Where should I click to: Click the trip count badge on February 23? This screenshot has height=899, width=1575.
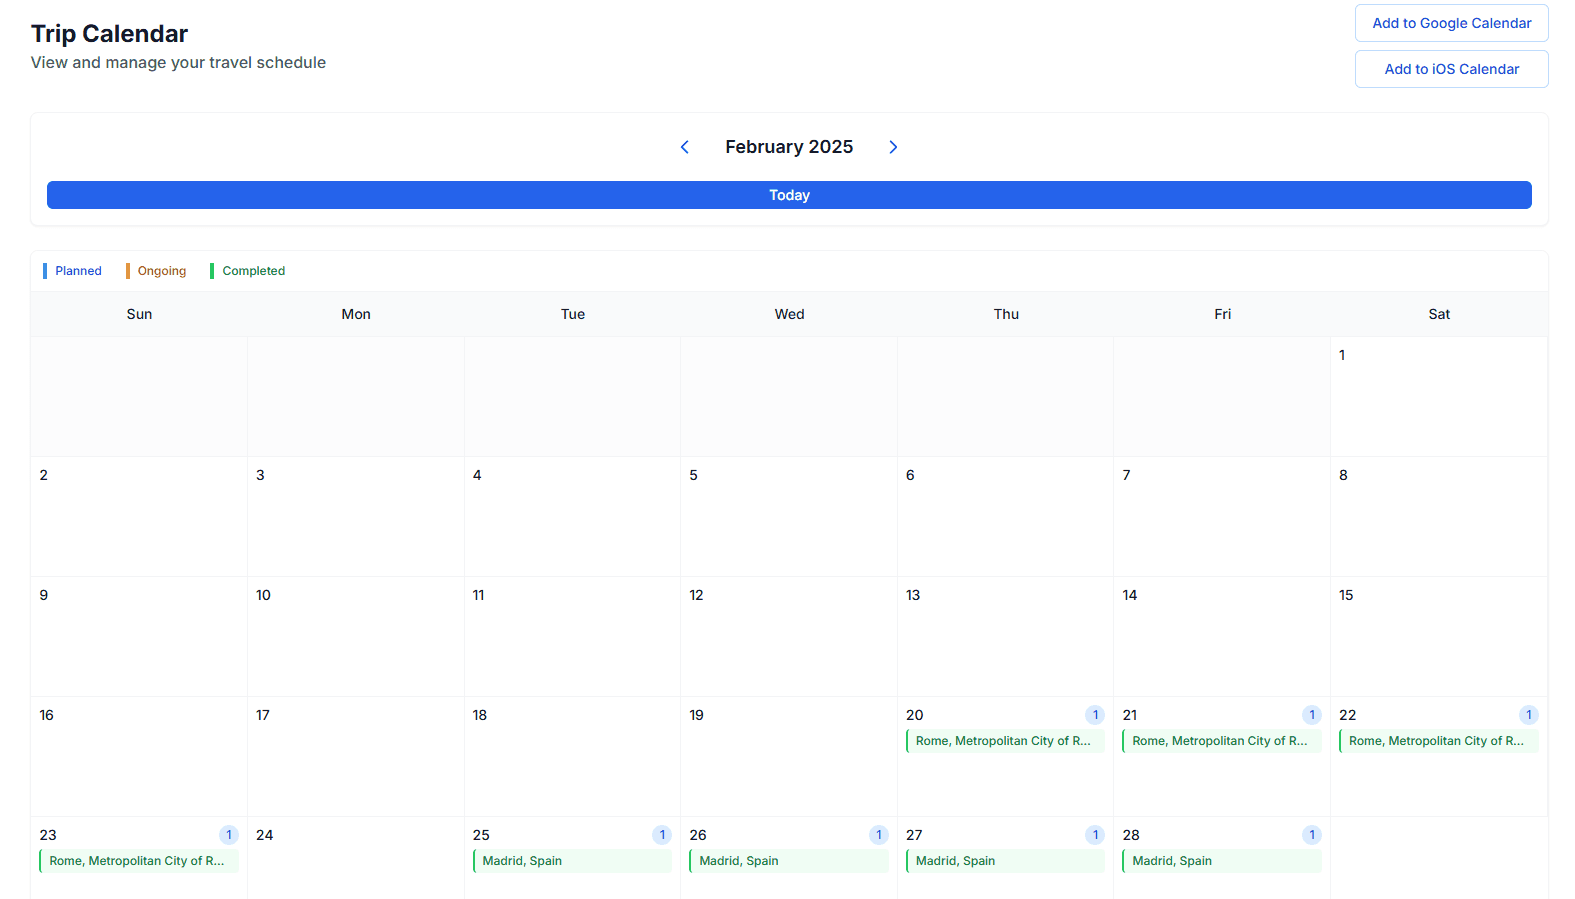click(x=229, y=835)
